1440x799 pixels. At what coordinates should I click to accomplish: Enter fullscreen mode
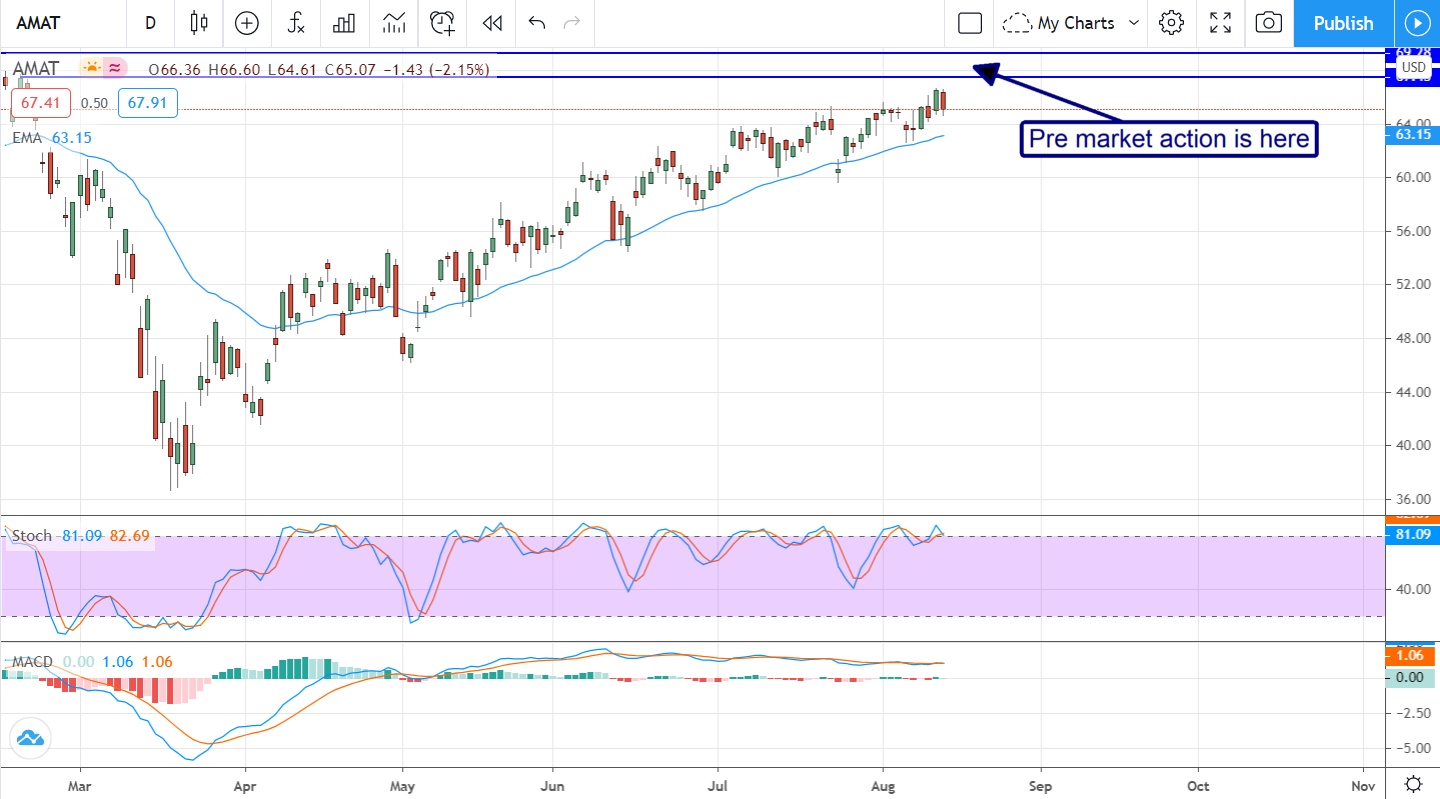tap(1220, 23)
